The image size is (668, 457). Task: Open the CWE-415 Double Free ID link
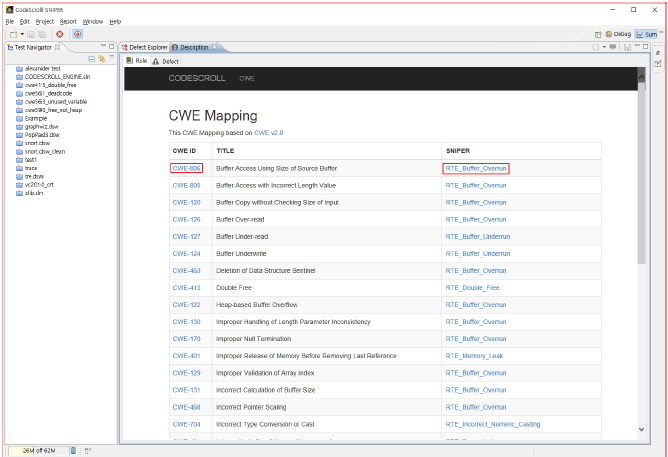coord(187,288)
